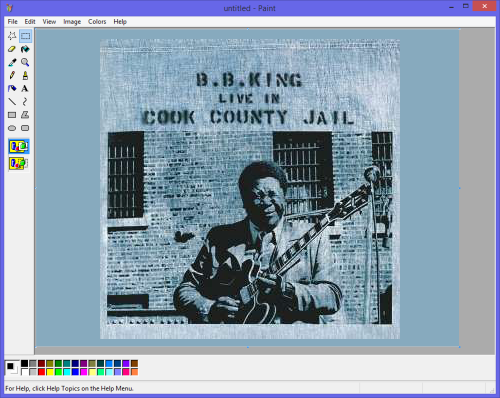Open the Colors menu

[97, 22]
